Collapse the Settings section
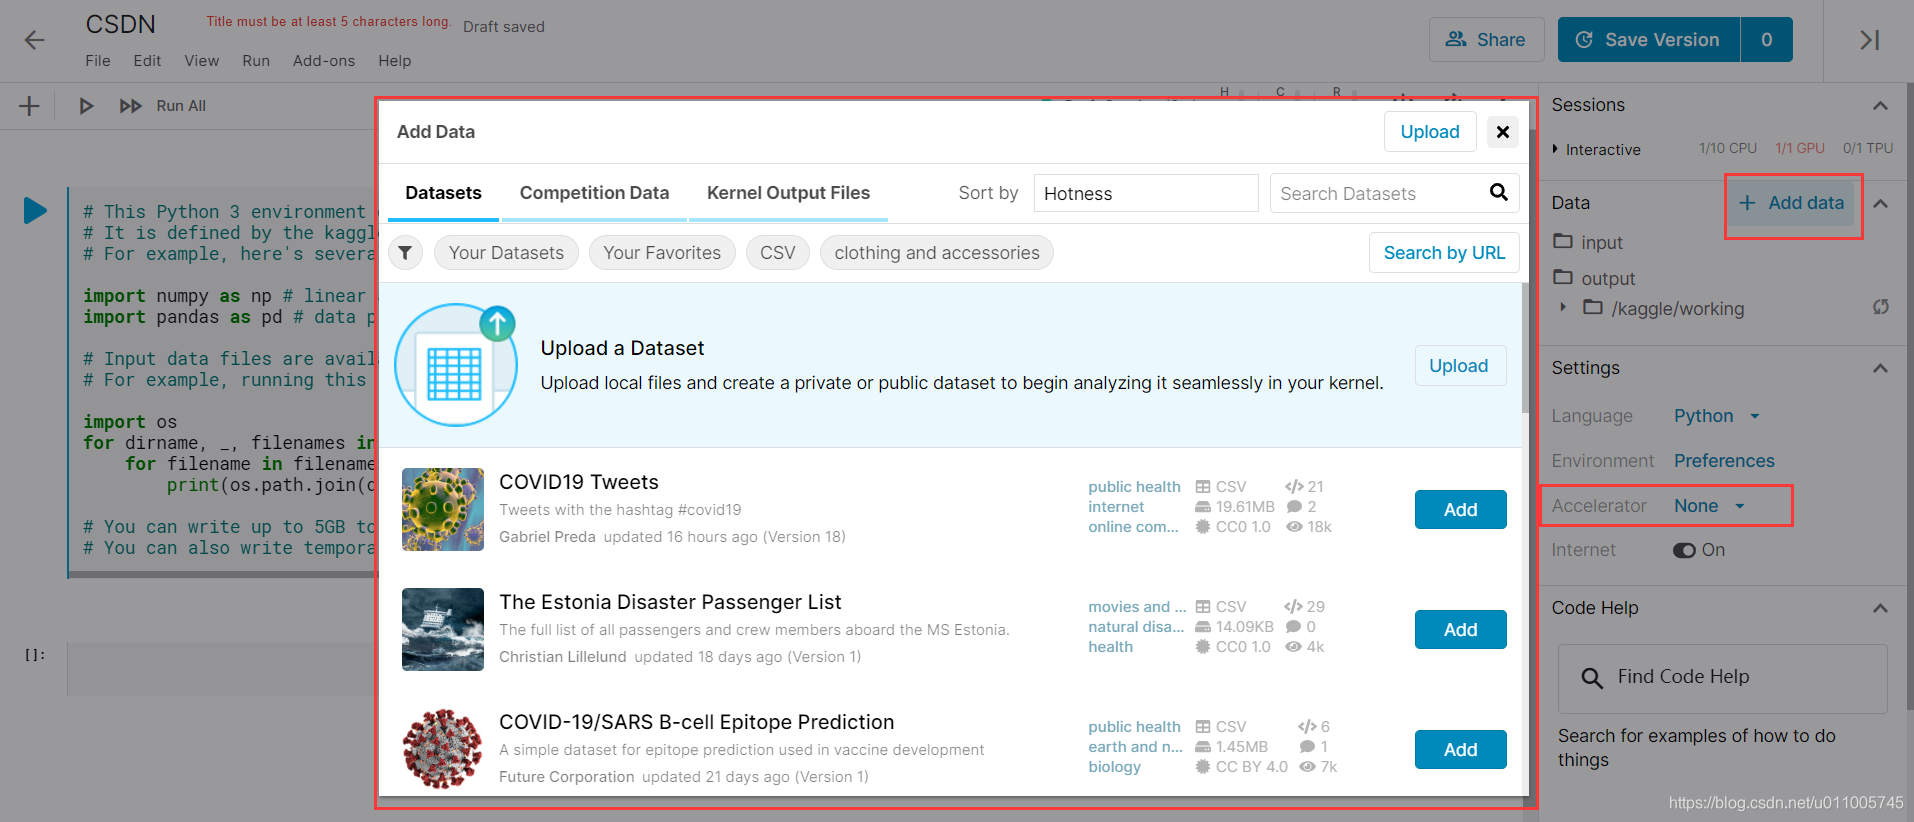 point(1880,368)
